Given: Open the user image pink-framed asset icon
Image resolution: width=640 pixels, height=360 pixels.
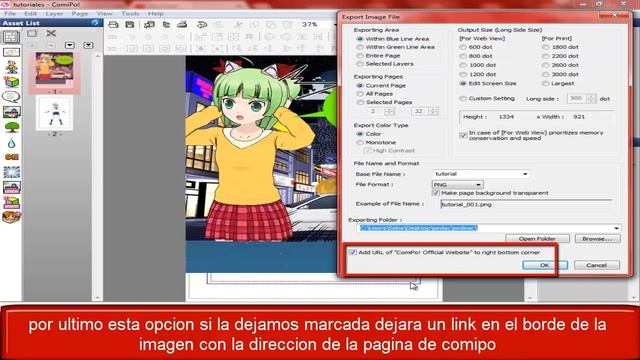Looking at the screenshot, I should (x=11, y=187).
